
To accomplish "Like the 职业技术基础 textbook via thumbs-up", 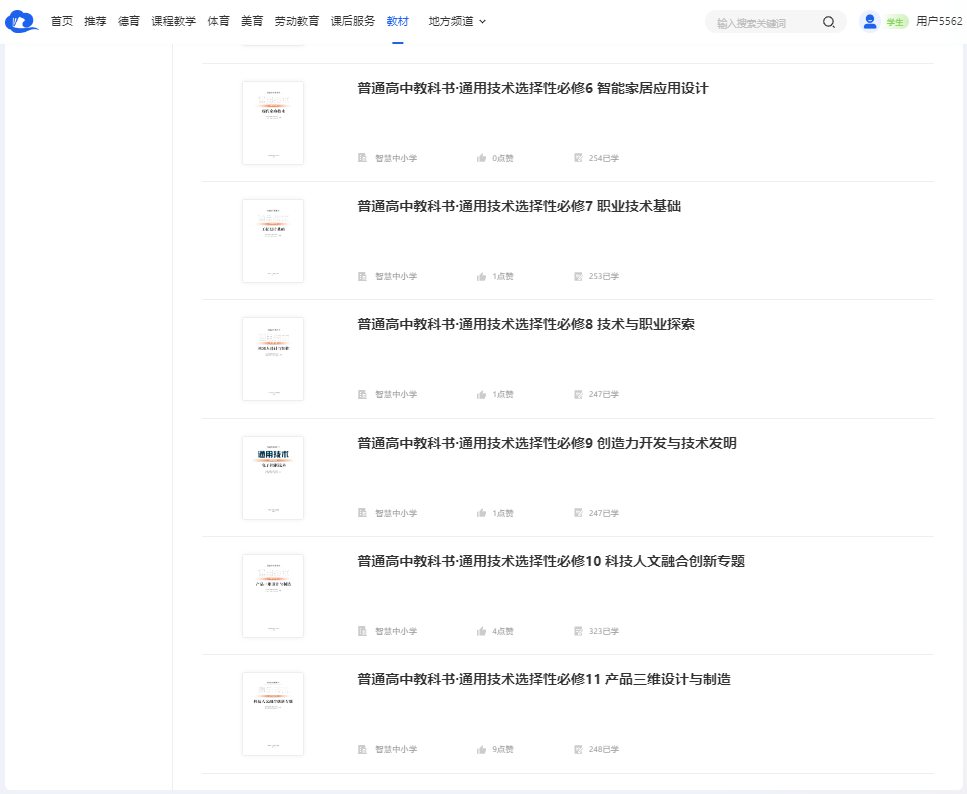I will [482, 277].
